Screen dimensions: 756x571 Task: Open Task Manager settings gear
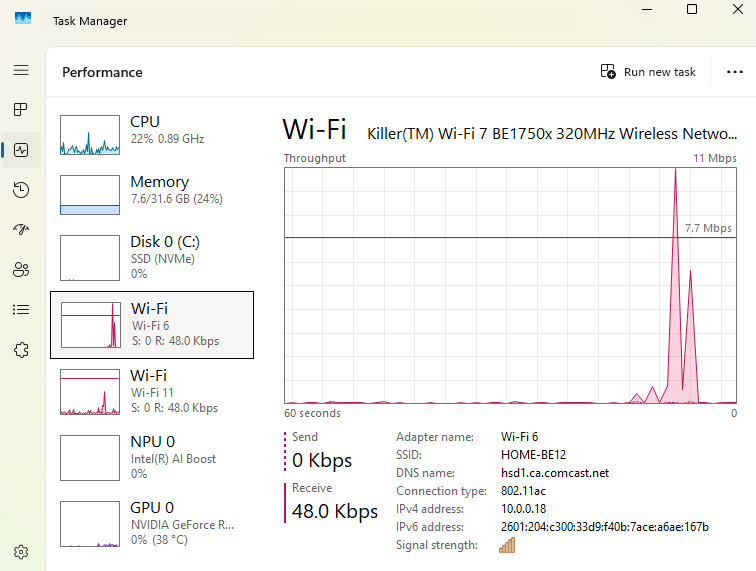[x=21, y=552]
